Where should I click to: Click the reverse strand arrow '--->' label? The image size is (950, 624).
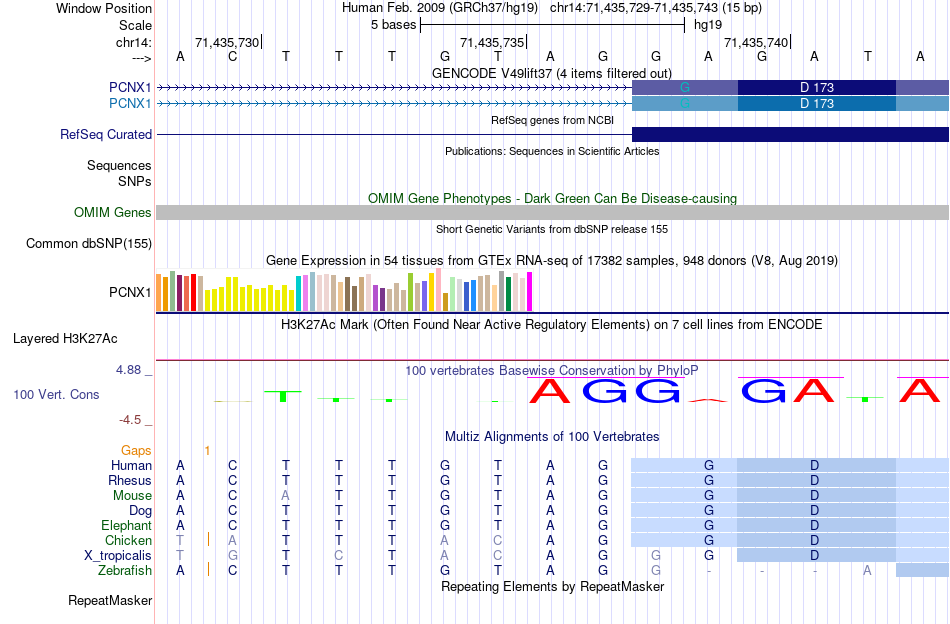click(x=141, y=58)
